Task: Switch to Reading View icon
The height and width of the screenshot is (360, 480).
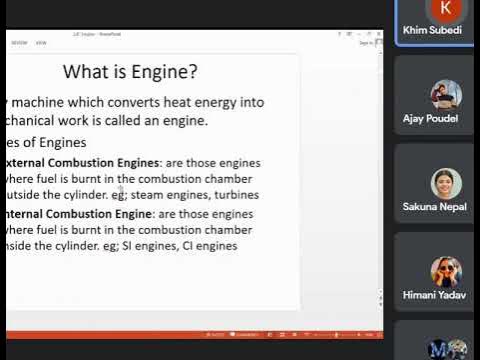Action: tap(295, 334)
